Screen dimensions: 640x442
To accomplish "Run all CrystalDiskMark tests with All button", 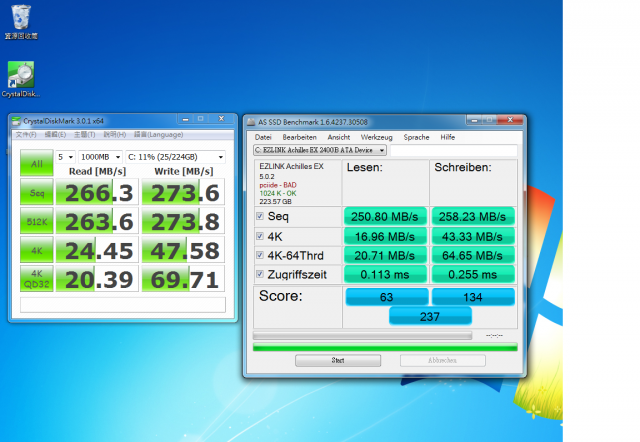I will click(37, 163).
